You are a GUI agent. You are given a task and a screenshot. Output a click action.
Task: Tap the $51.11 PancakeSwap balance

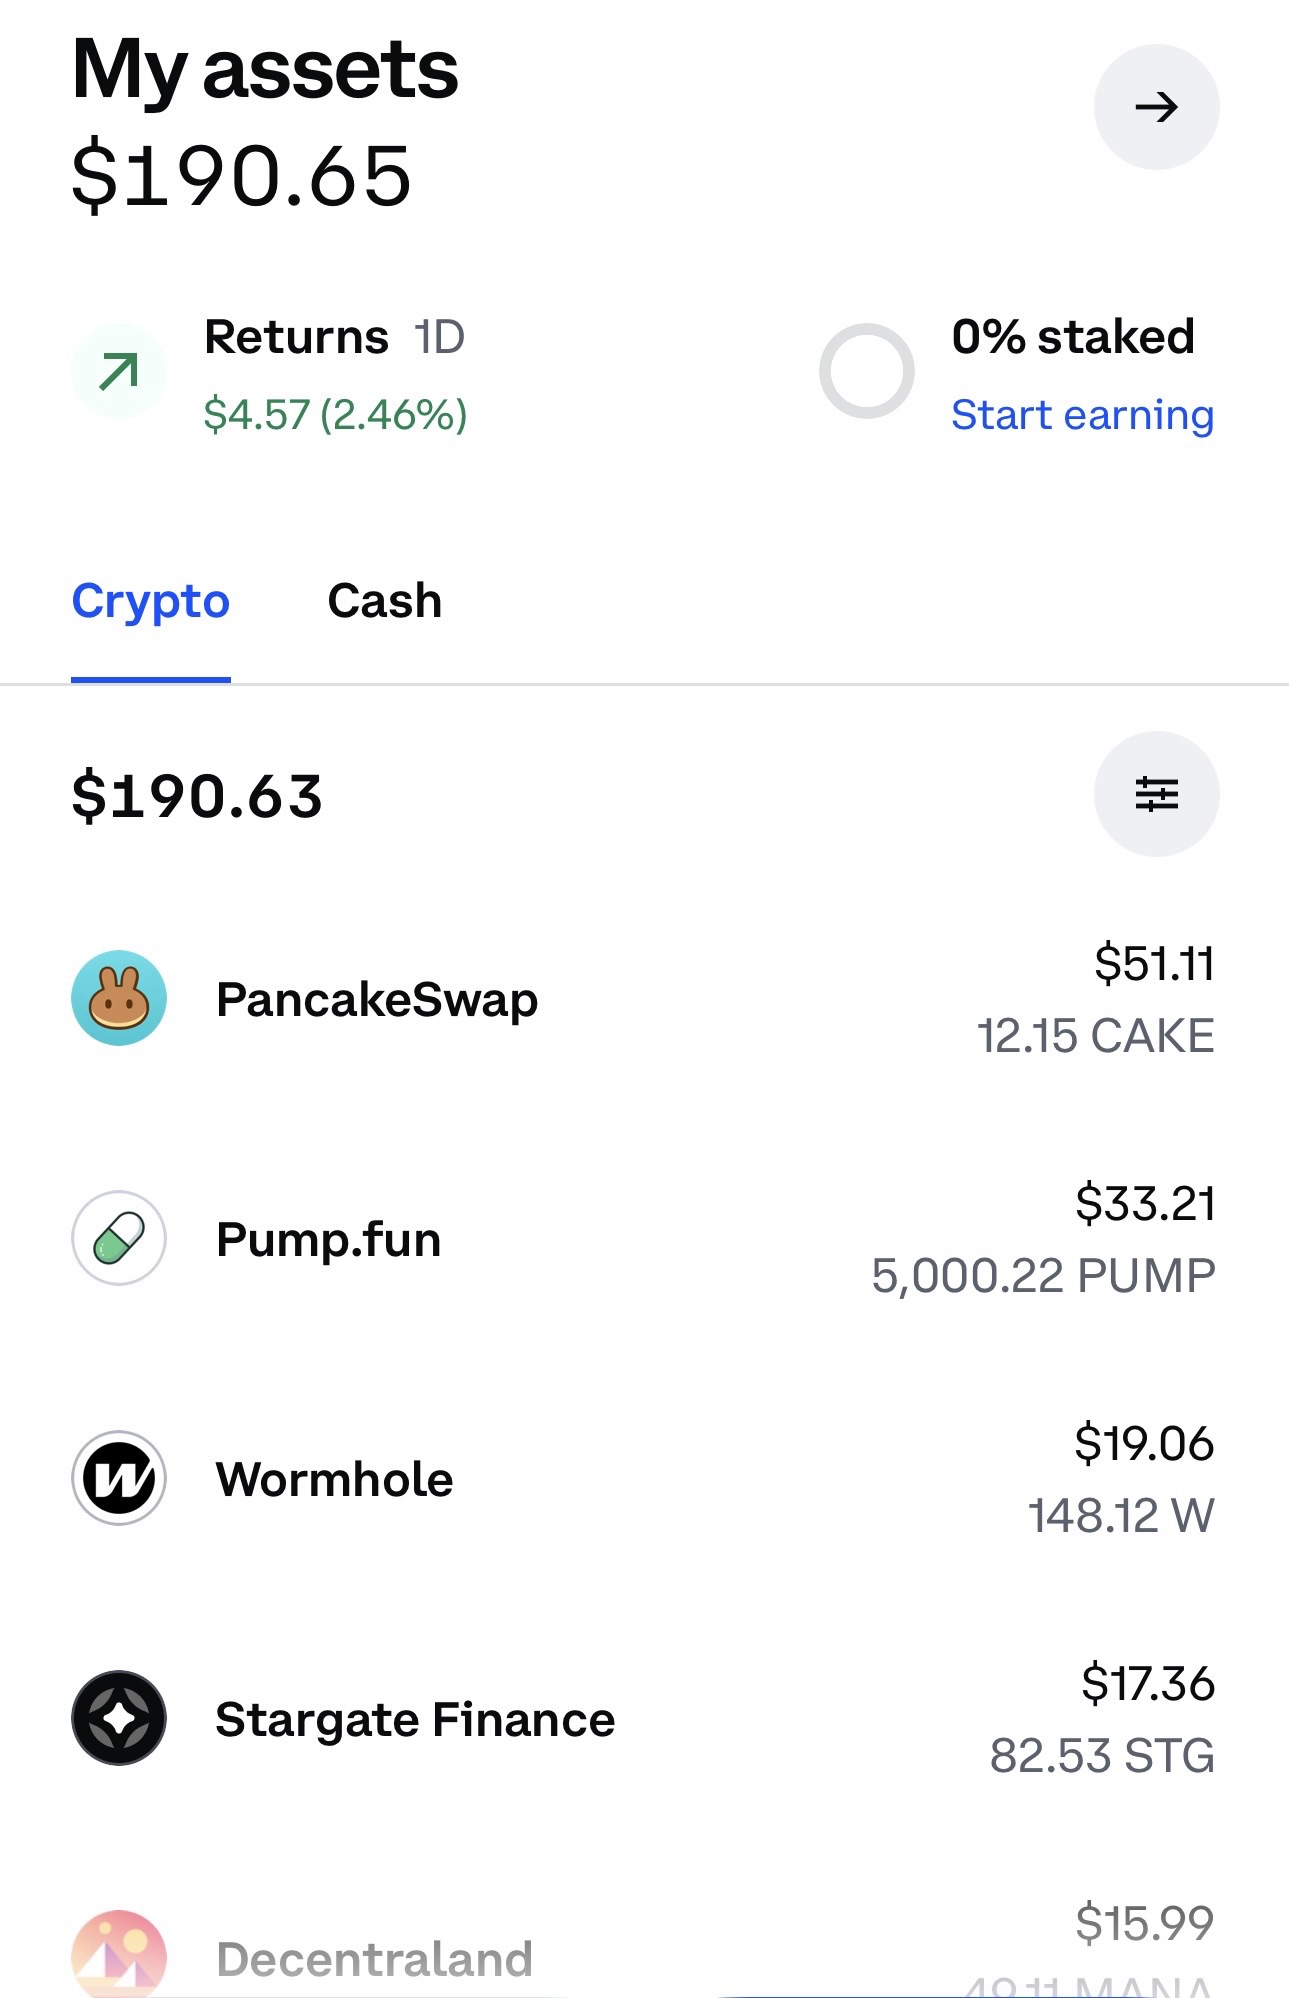point(1154,964)
